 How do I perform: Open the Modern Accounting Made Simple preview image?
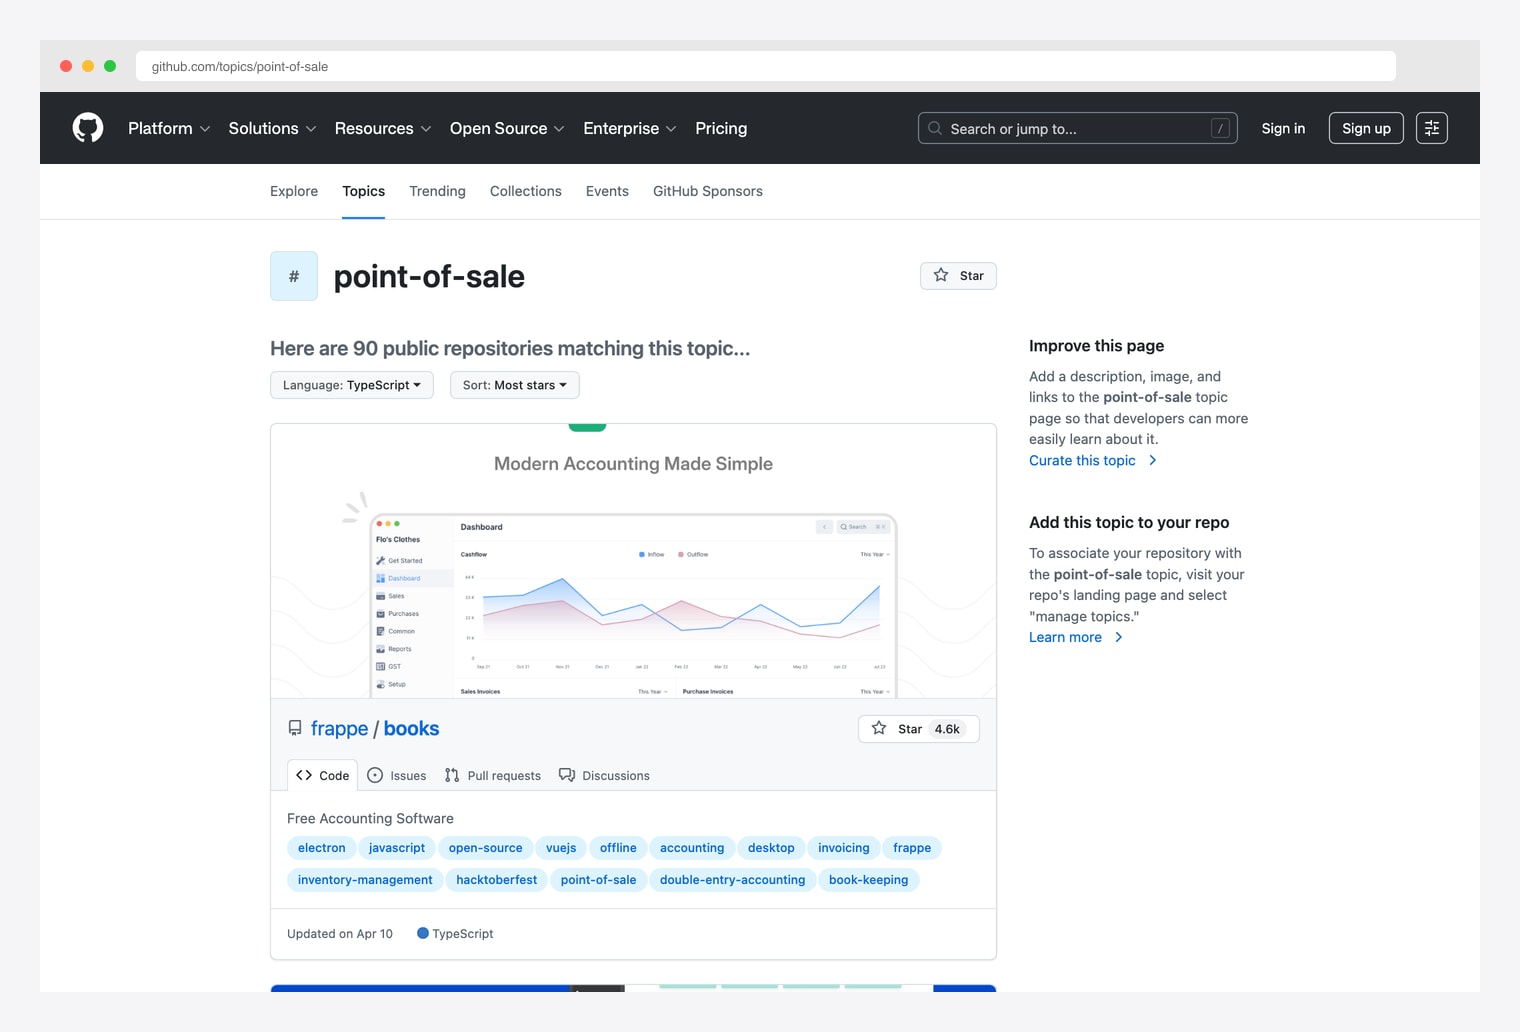click(633, 561)
